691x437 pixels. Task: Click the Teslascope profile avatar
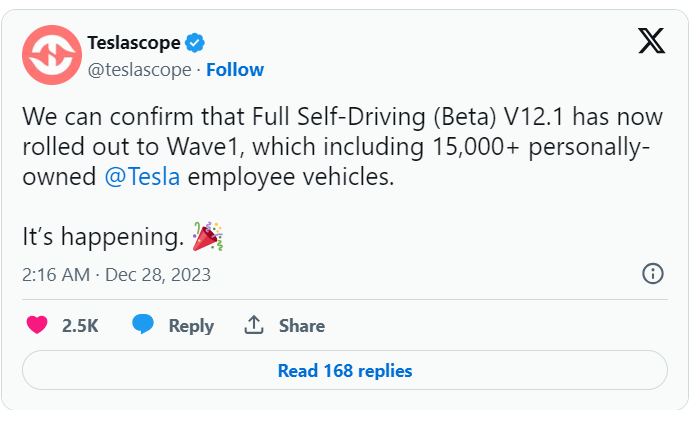(x=52, y=55)
